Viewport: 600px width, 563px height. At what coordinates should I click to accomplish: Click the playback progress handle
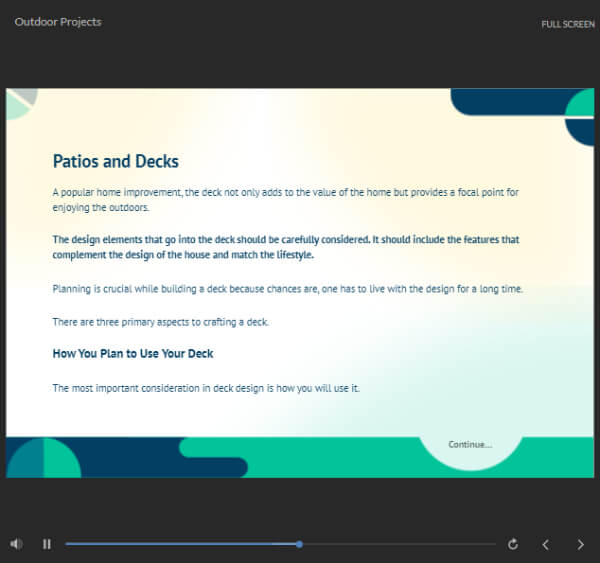[x=299, y=544]
